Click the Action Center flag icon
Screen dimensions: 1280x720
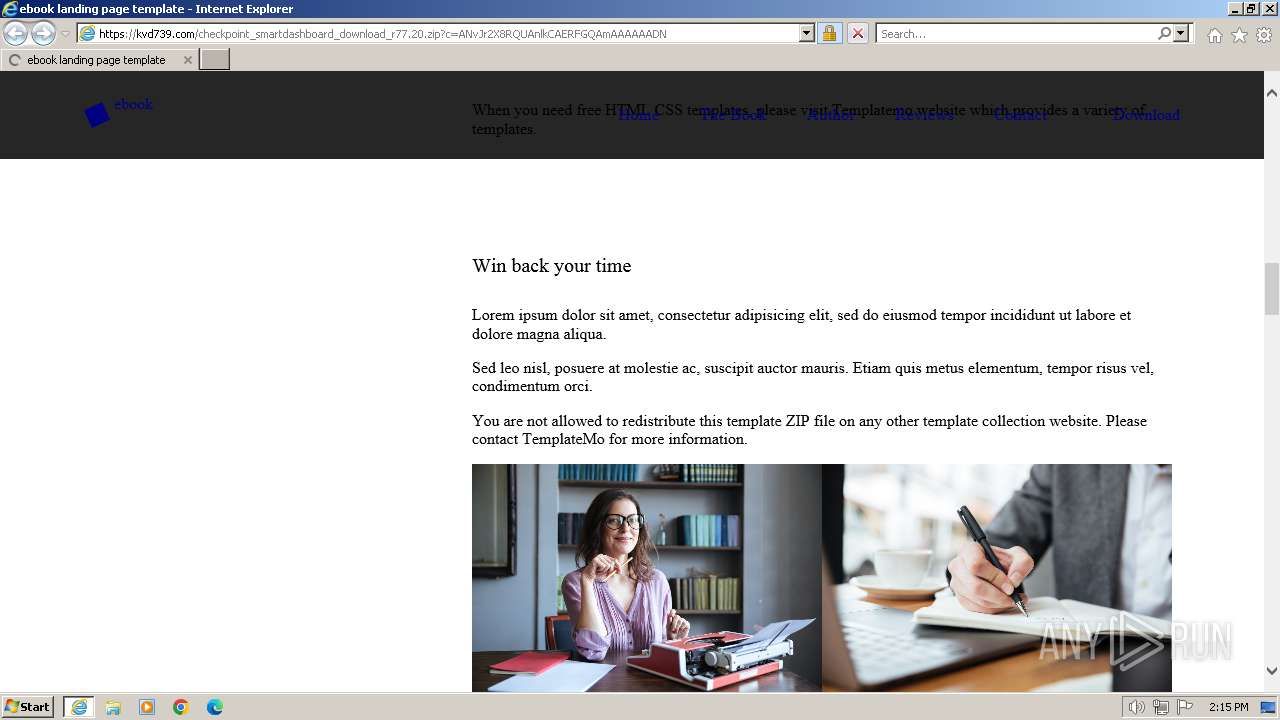point(1185,707)
